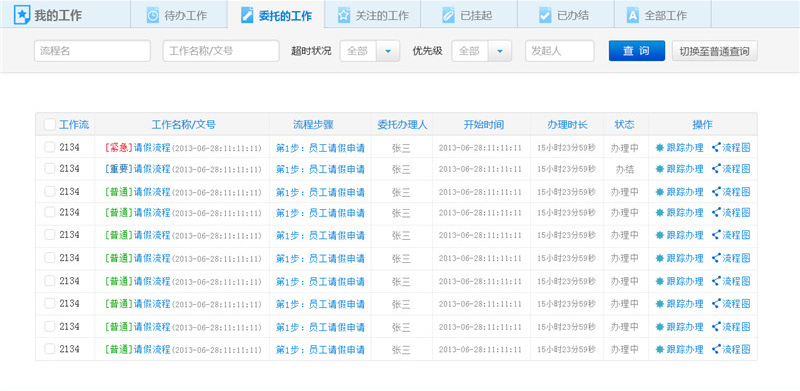This screenshot has width=800, height=391.
Task: Click the 跟踪办理 gear icon in the 办结 row
Action: click(x=660, y=168)
